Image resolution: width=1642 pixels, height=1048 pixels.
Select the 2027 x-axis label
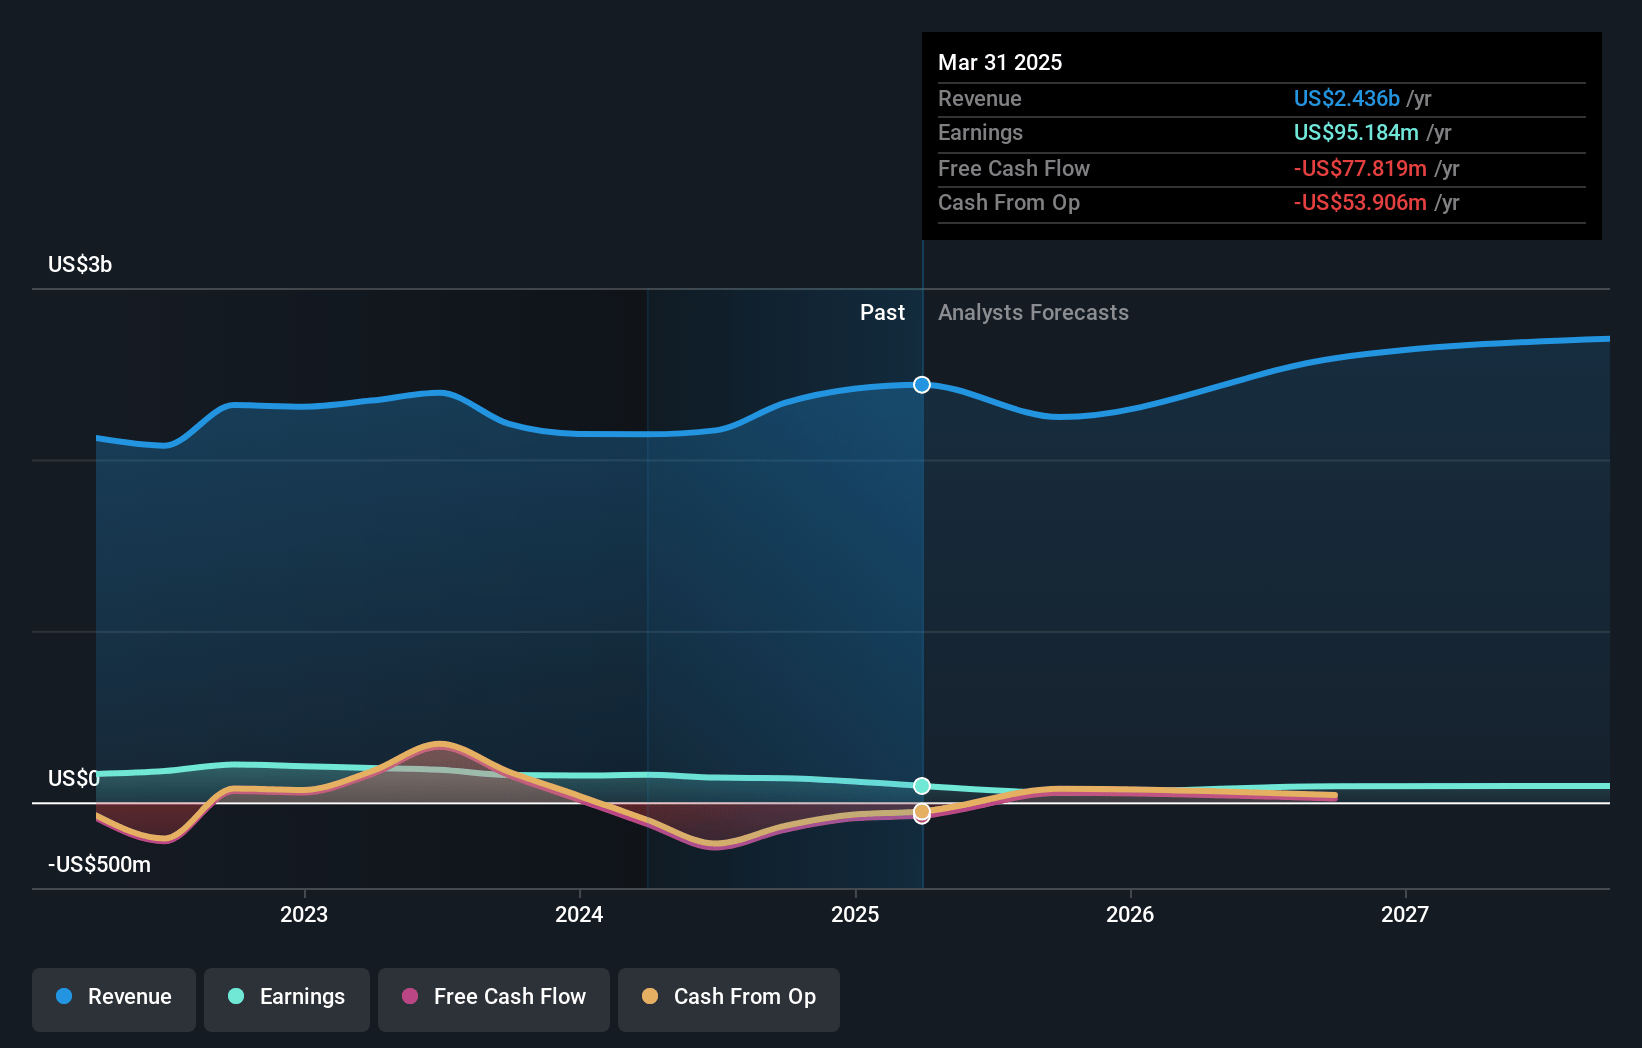click(x=1405, y=914)
